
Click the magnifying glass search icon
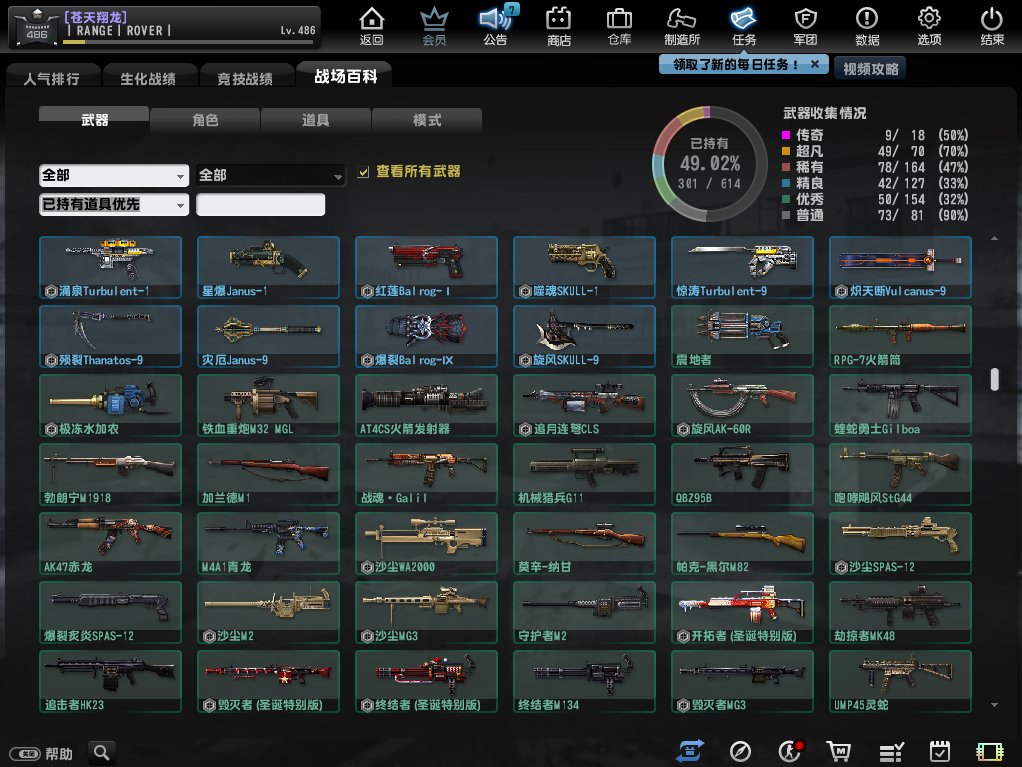click(x=102, y=752)
